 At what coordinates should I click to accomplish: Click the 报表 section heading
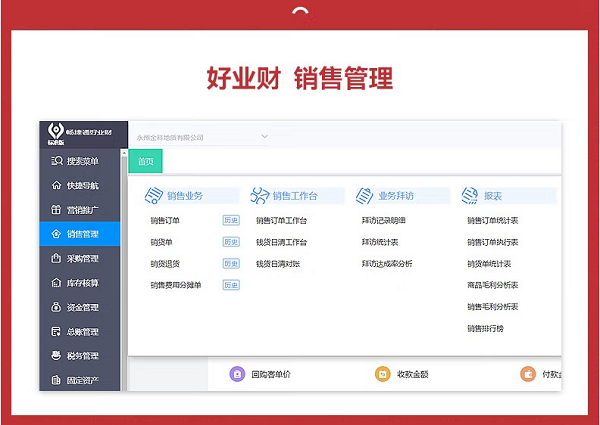[x=492, y=196]
